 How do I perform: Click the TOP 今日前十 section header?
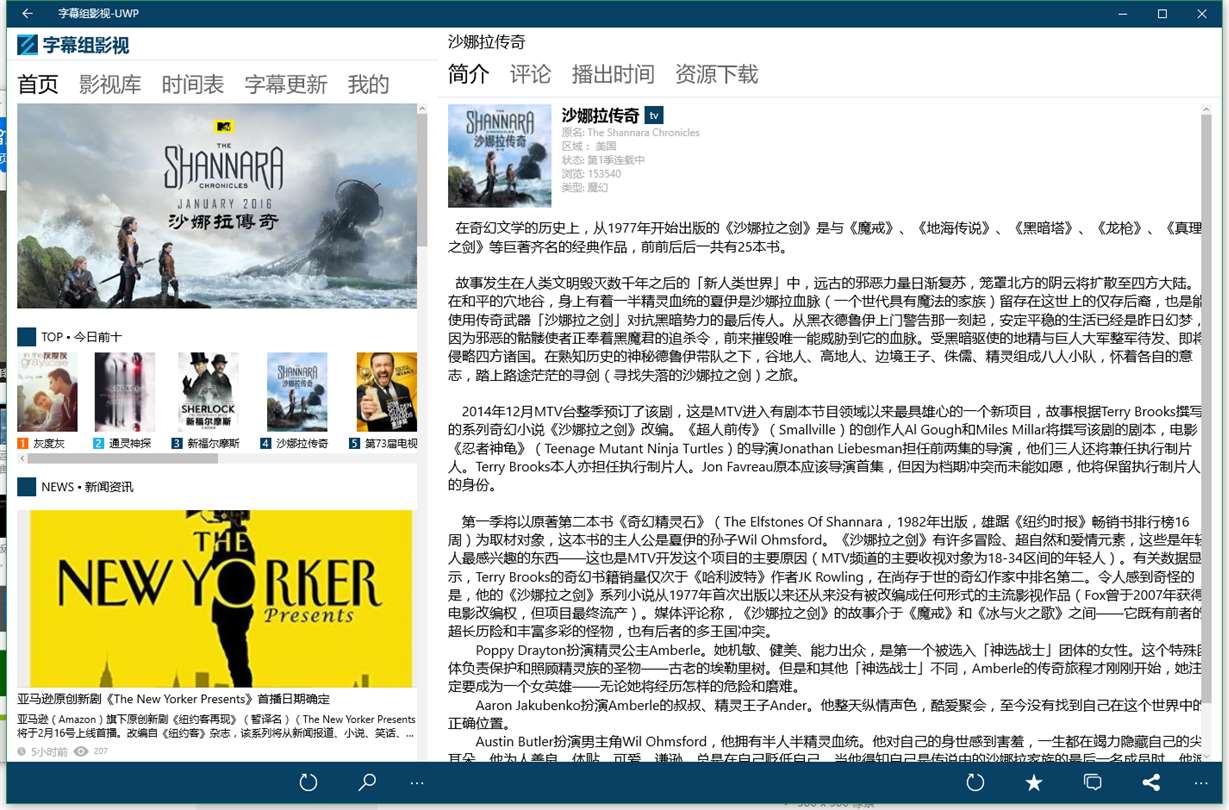click(x=69, y=337)
